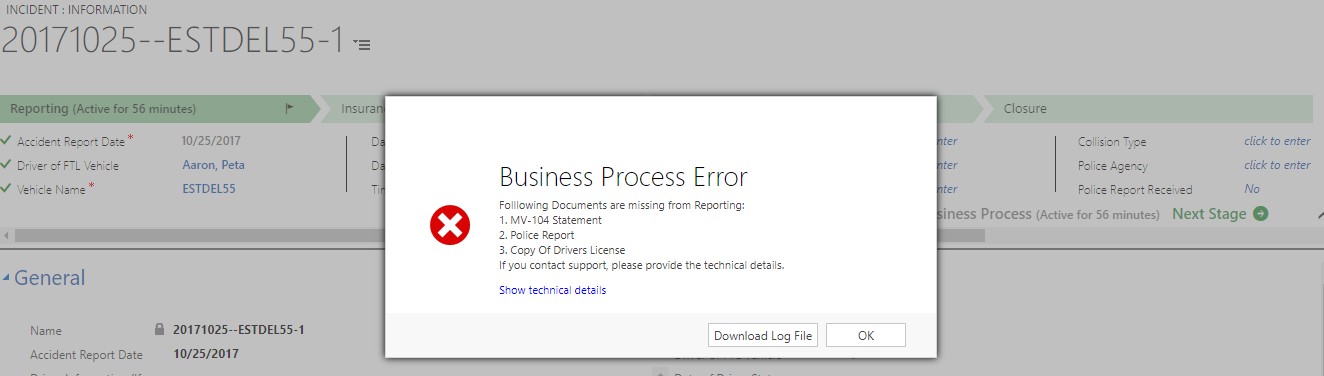
Task: Click checkmark beside Vehicle Name
Action: click(7, 188)
